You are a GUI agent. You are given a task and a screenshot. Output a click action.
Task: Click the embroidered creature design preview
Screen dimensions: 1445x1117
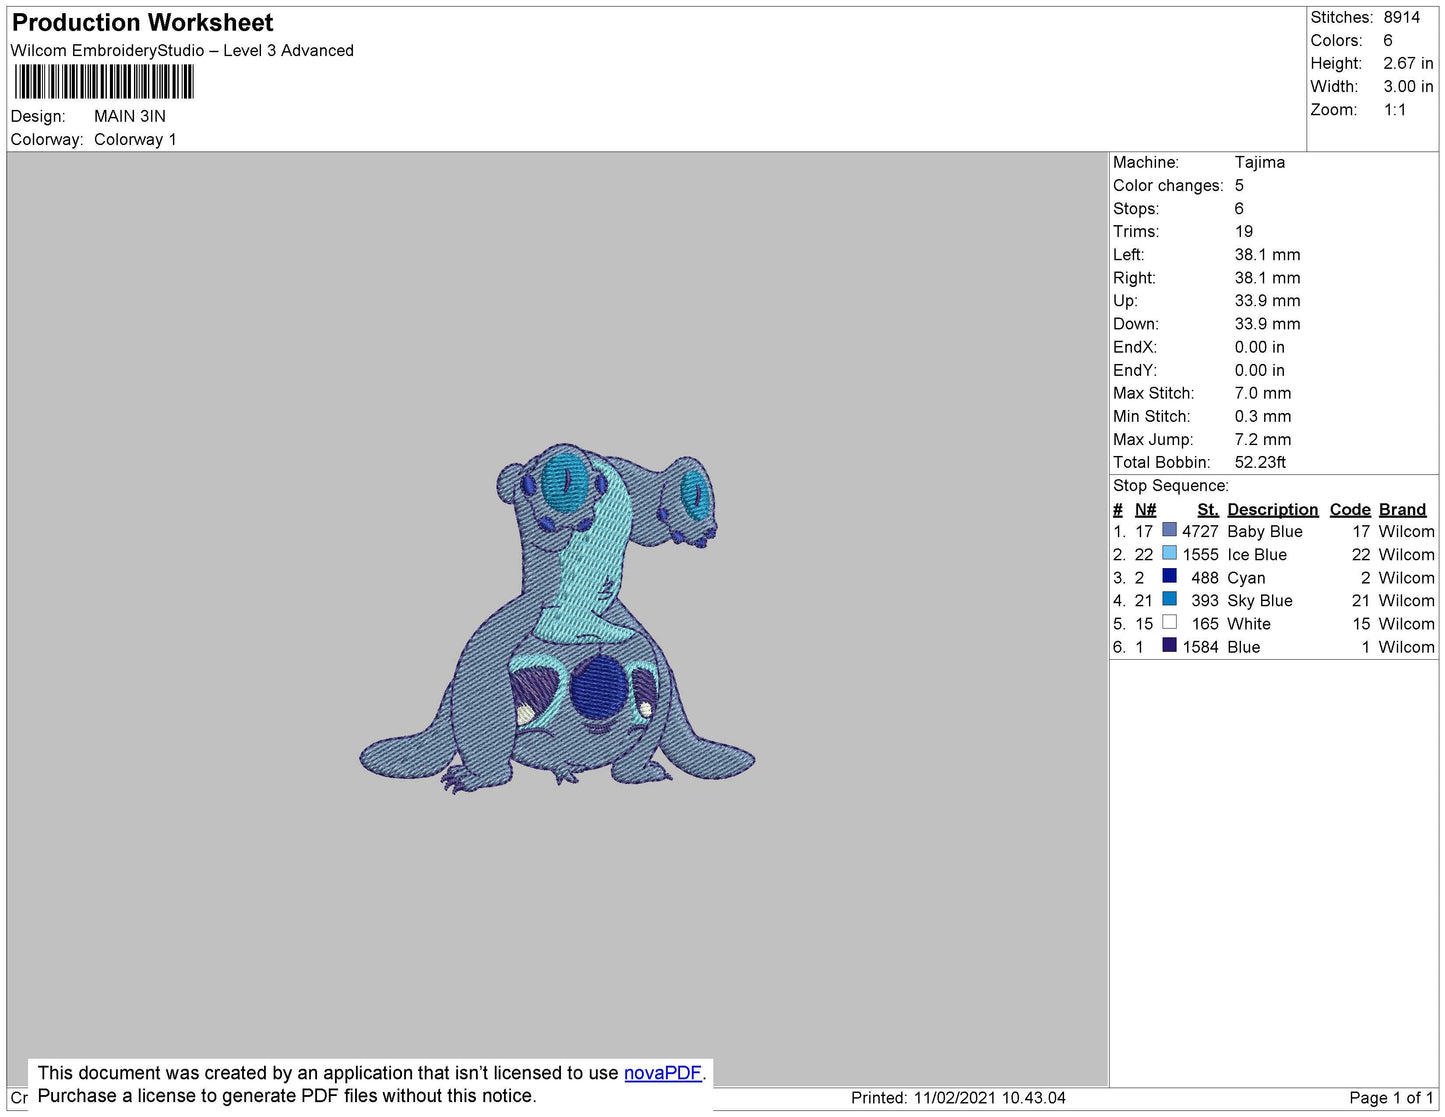pos(557,618)
